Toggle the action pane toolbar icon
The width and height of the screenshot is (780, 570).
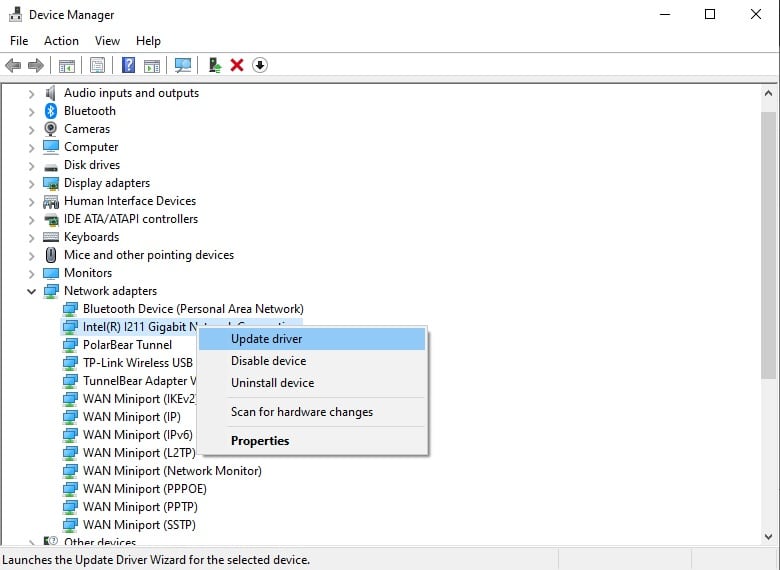(x=152, y=65)
